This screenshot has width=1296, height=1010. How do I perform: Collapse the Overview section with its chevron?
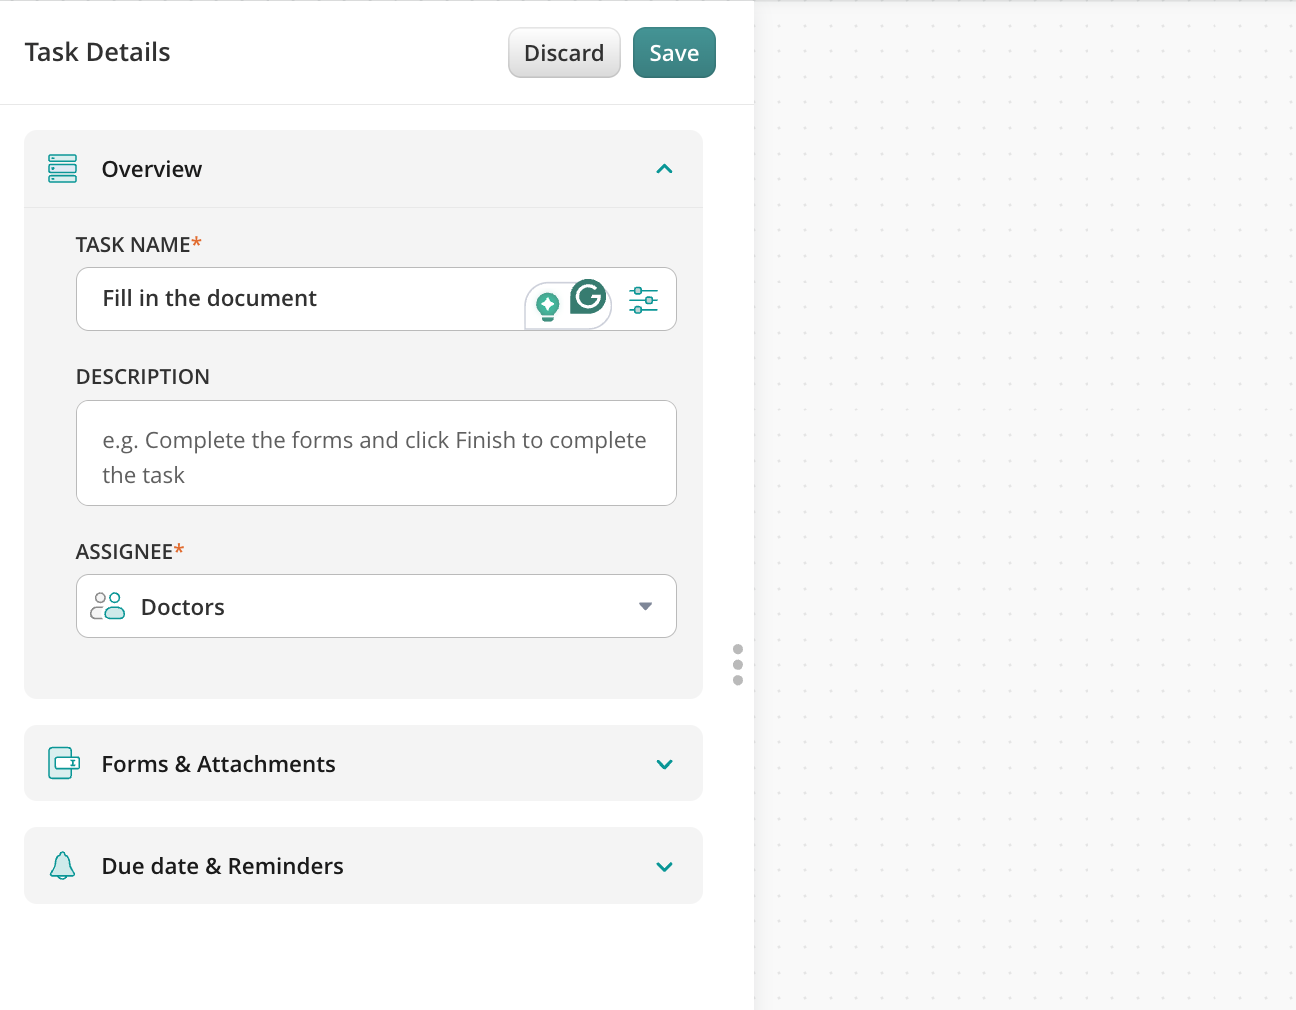664,169
